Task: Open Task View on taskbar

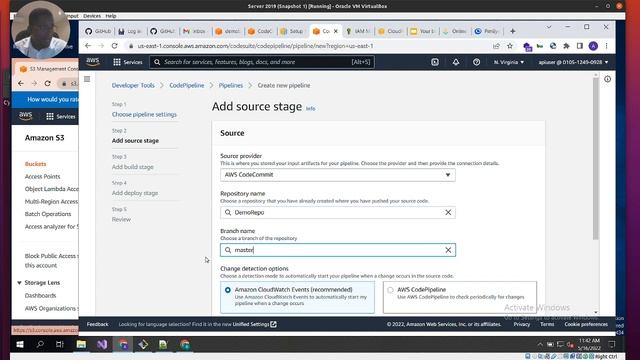Action: point(60,344)
